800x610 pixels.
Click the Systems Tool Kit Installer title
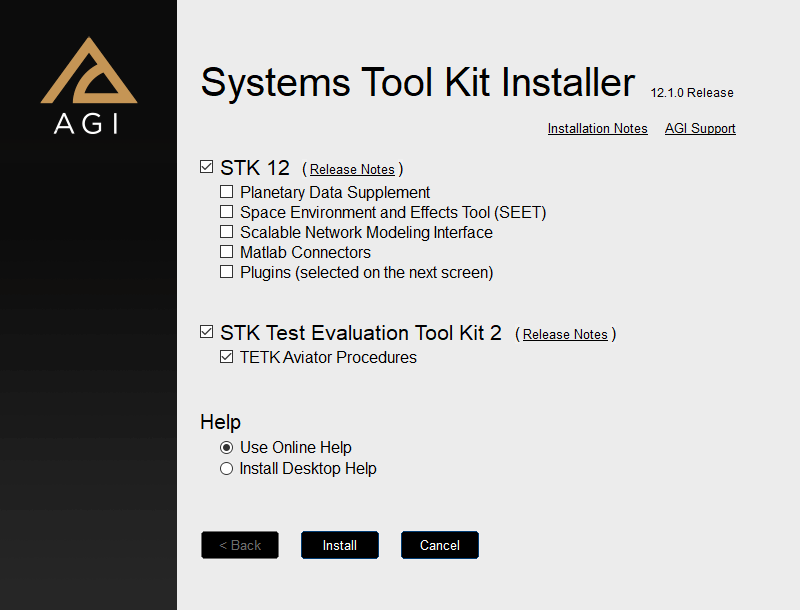pyautogui.click(x=417, y=82)
